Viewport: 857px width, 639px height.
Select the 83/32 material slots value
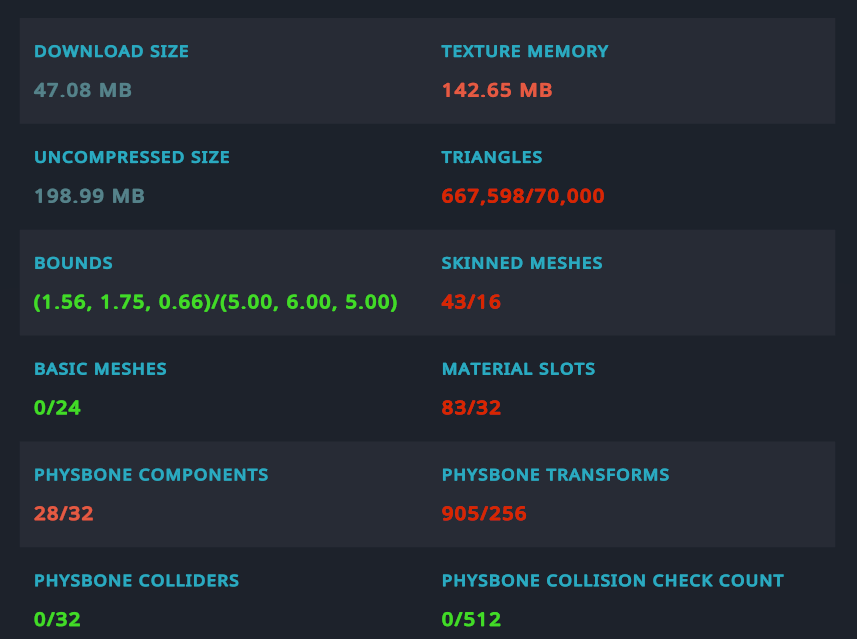click(x=471, y=408)
